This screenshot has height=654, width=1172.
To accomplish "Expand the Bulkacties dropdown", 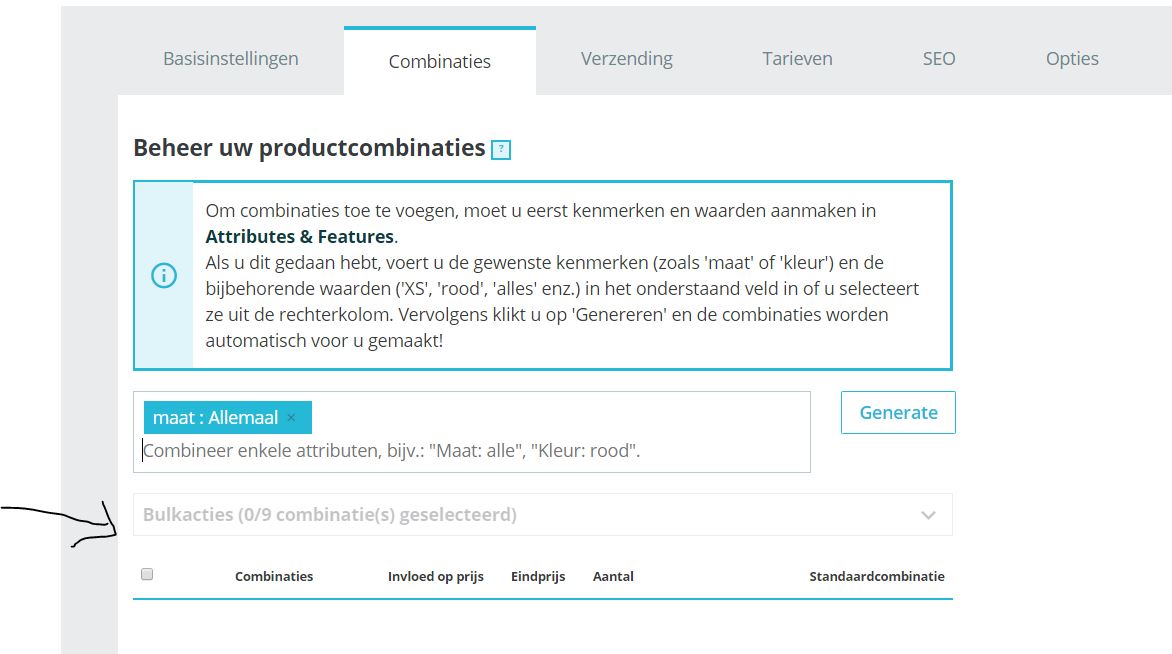I will pyautogui.click(x=928, y=515).
